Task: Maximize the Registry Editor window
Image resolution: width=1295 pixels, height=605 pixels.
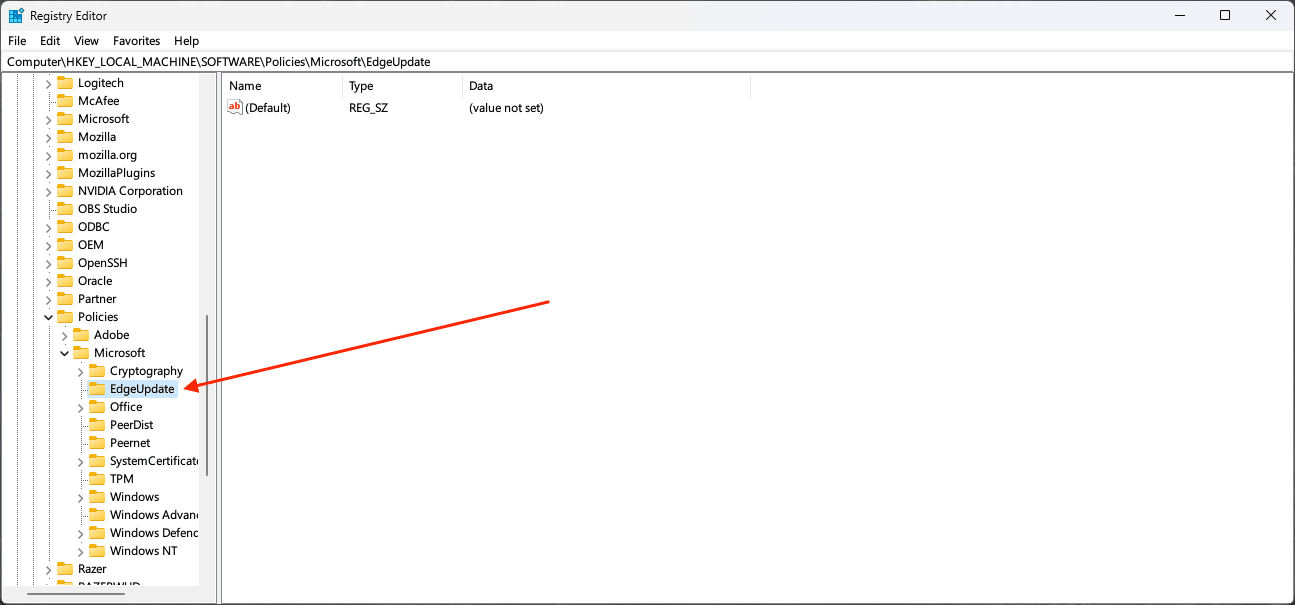Action: [1225, 15]
